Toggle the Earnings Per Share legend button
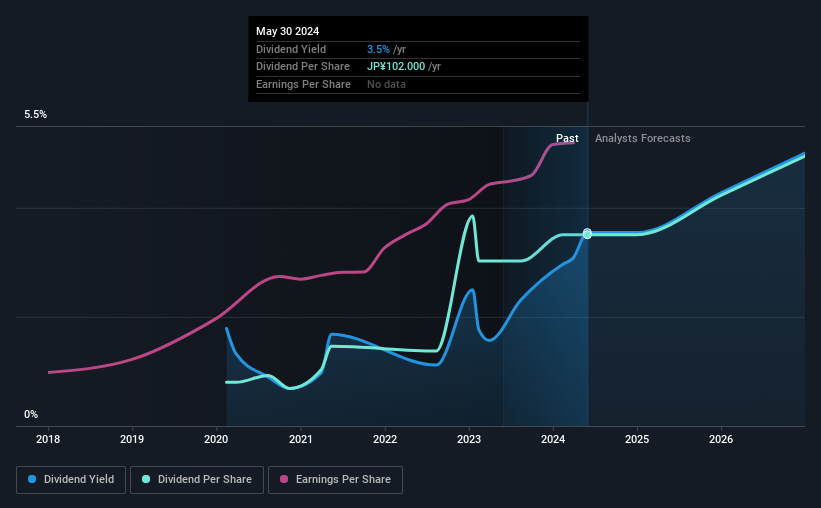The height and width of the screenshot is (508, 821). 335,480
